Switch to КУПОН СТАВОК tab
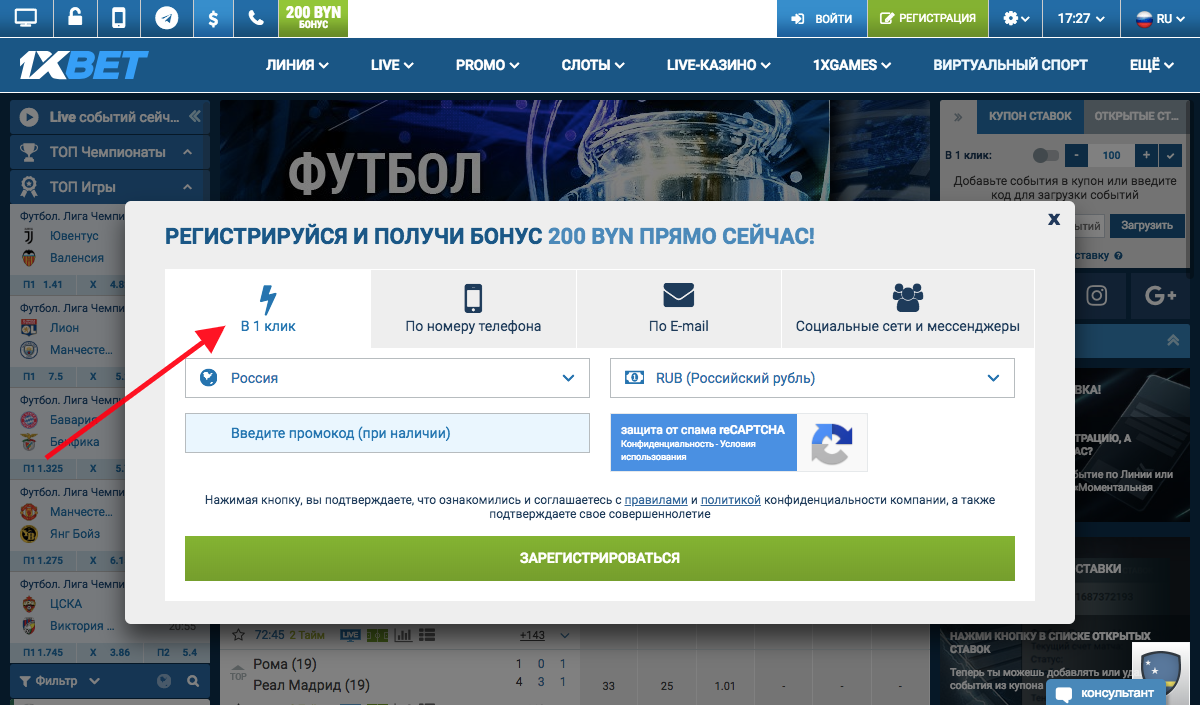Screen dimensions: 1200x705 point(1030,116)
